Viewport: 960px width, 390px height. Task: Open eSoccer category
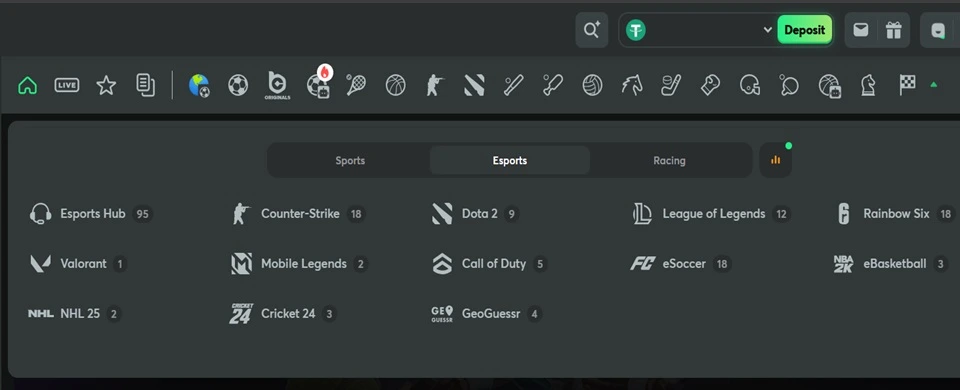(681, 264)
